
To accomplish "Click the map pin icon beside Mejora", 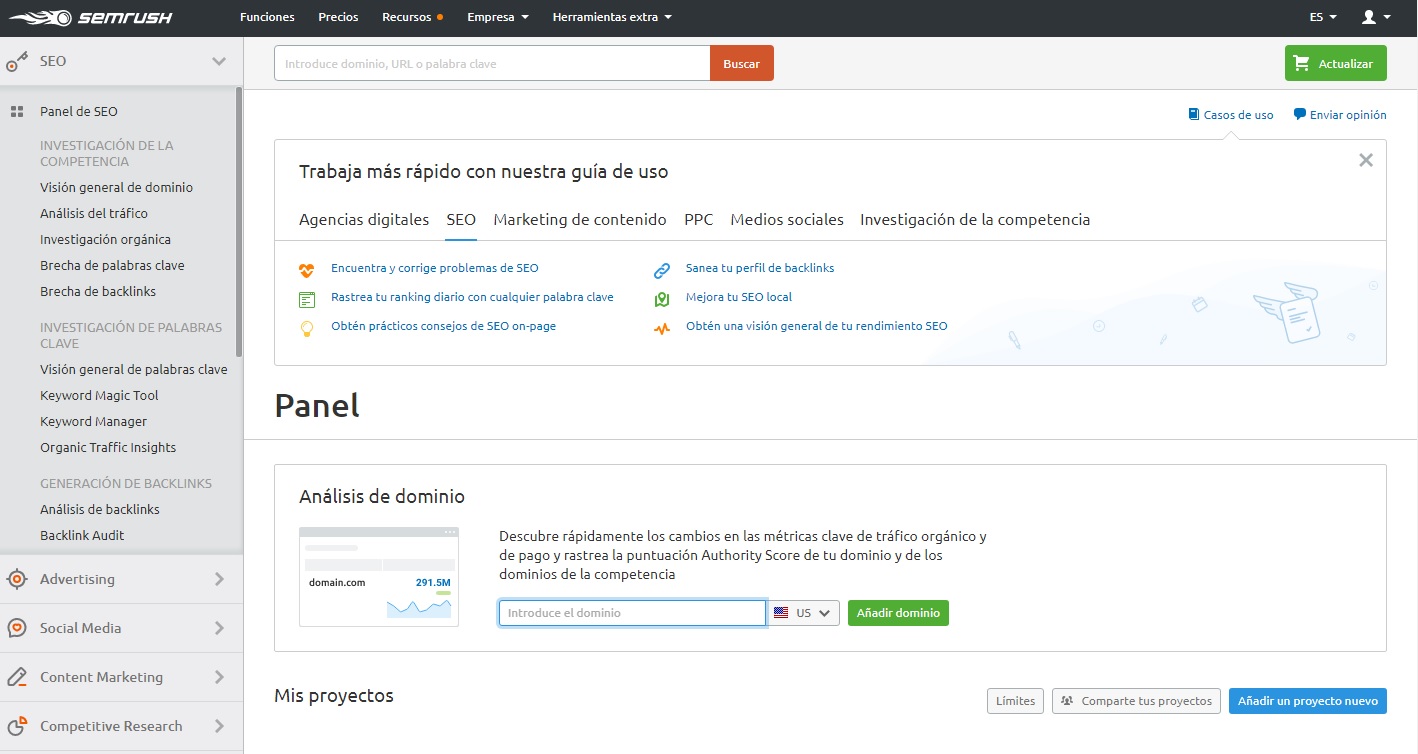I will point(662,298).
